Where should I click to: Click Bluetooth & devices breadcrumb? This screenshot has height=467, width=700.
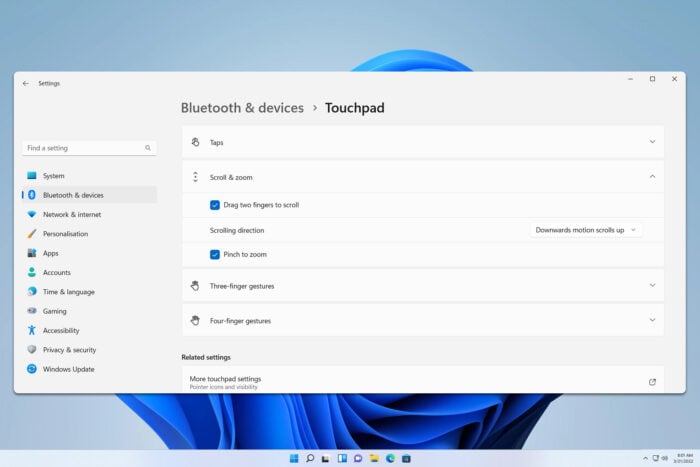242,108
